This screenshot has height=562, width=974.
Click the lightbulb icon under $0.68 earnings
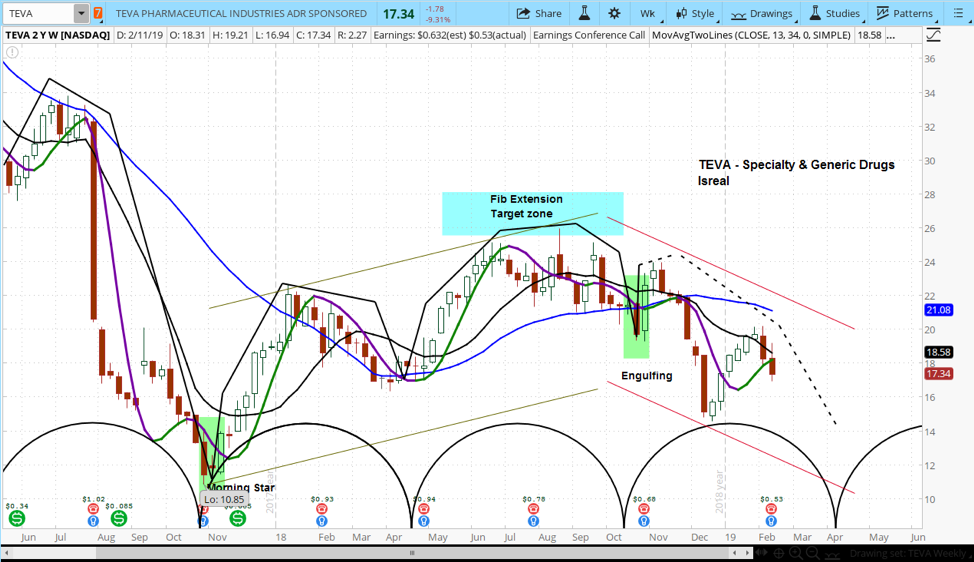[644, 521]
